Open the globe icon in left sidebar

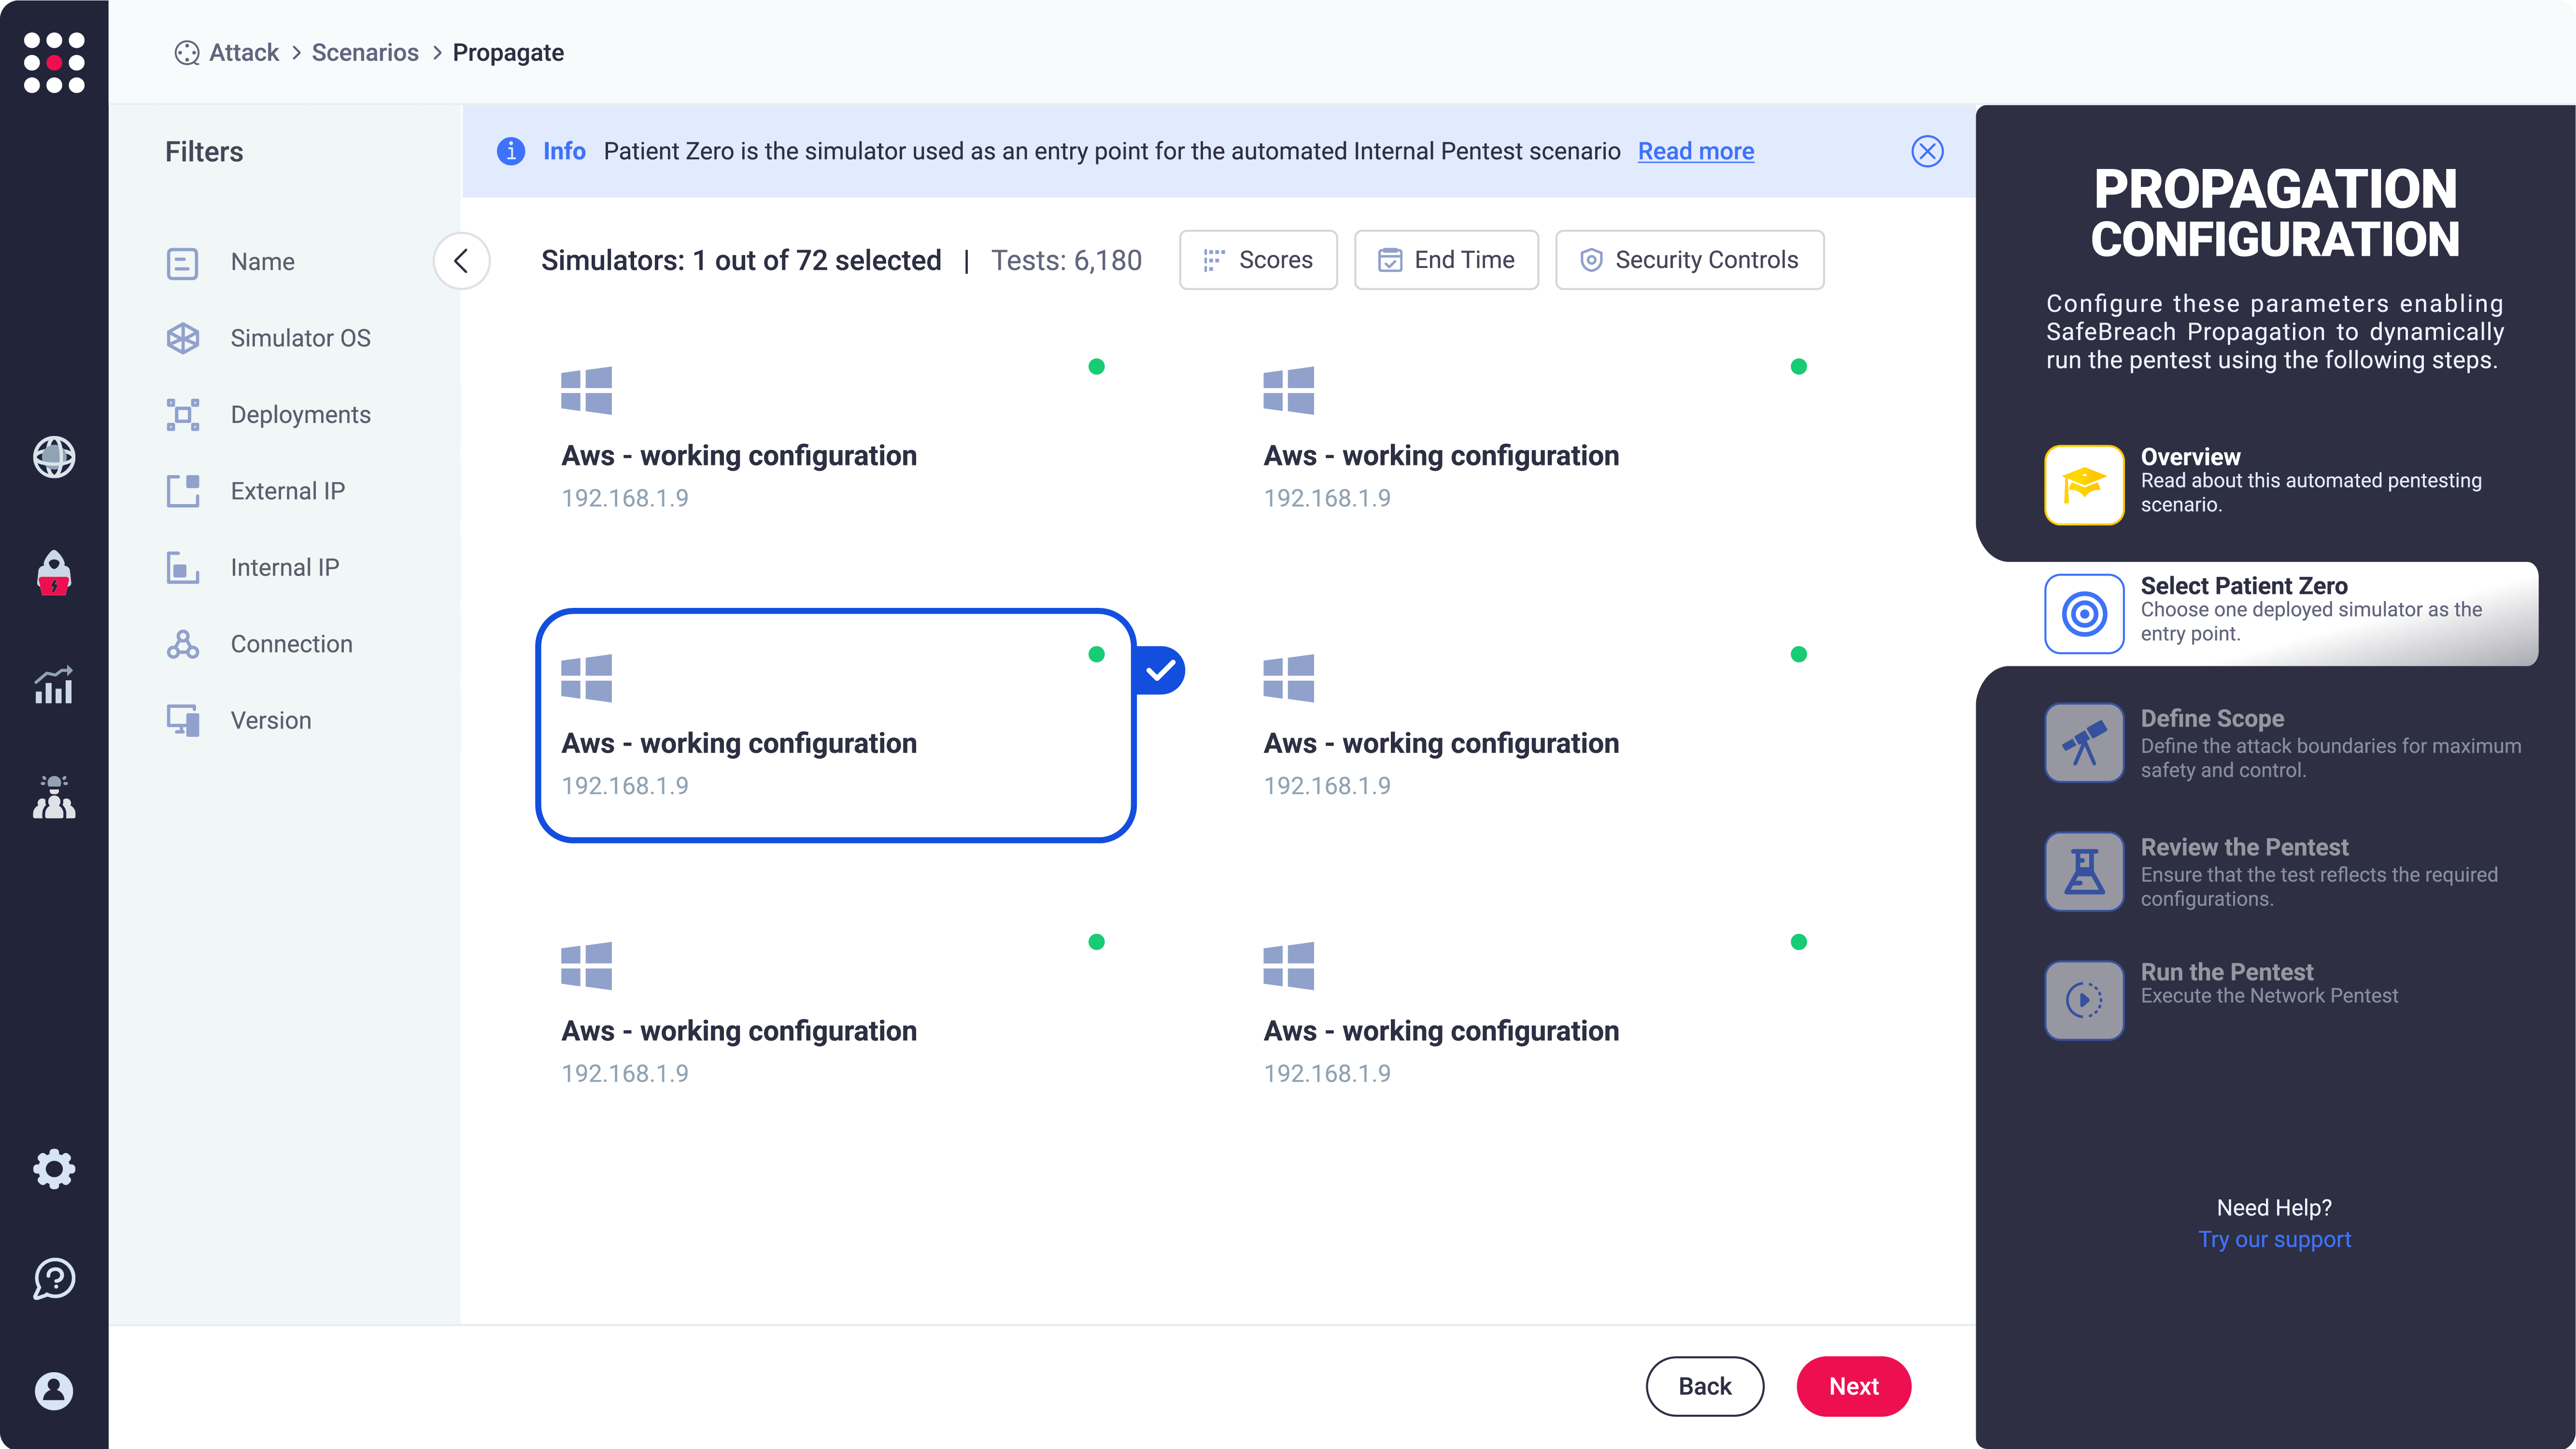[x=54, y=457]
